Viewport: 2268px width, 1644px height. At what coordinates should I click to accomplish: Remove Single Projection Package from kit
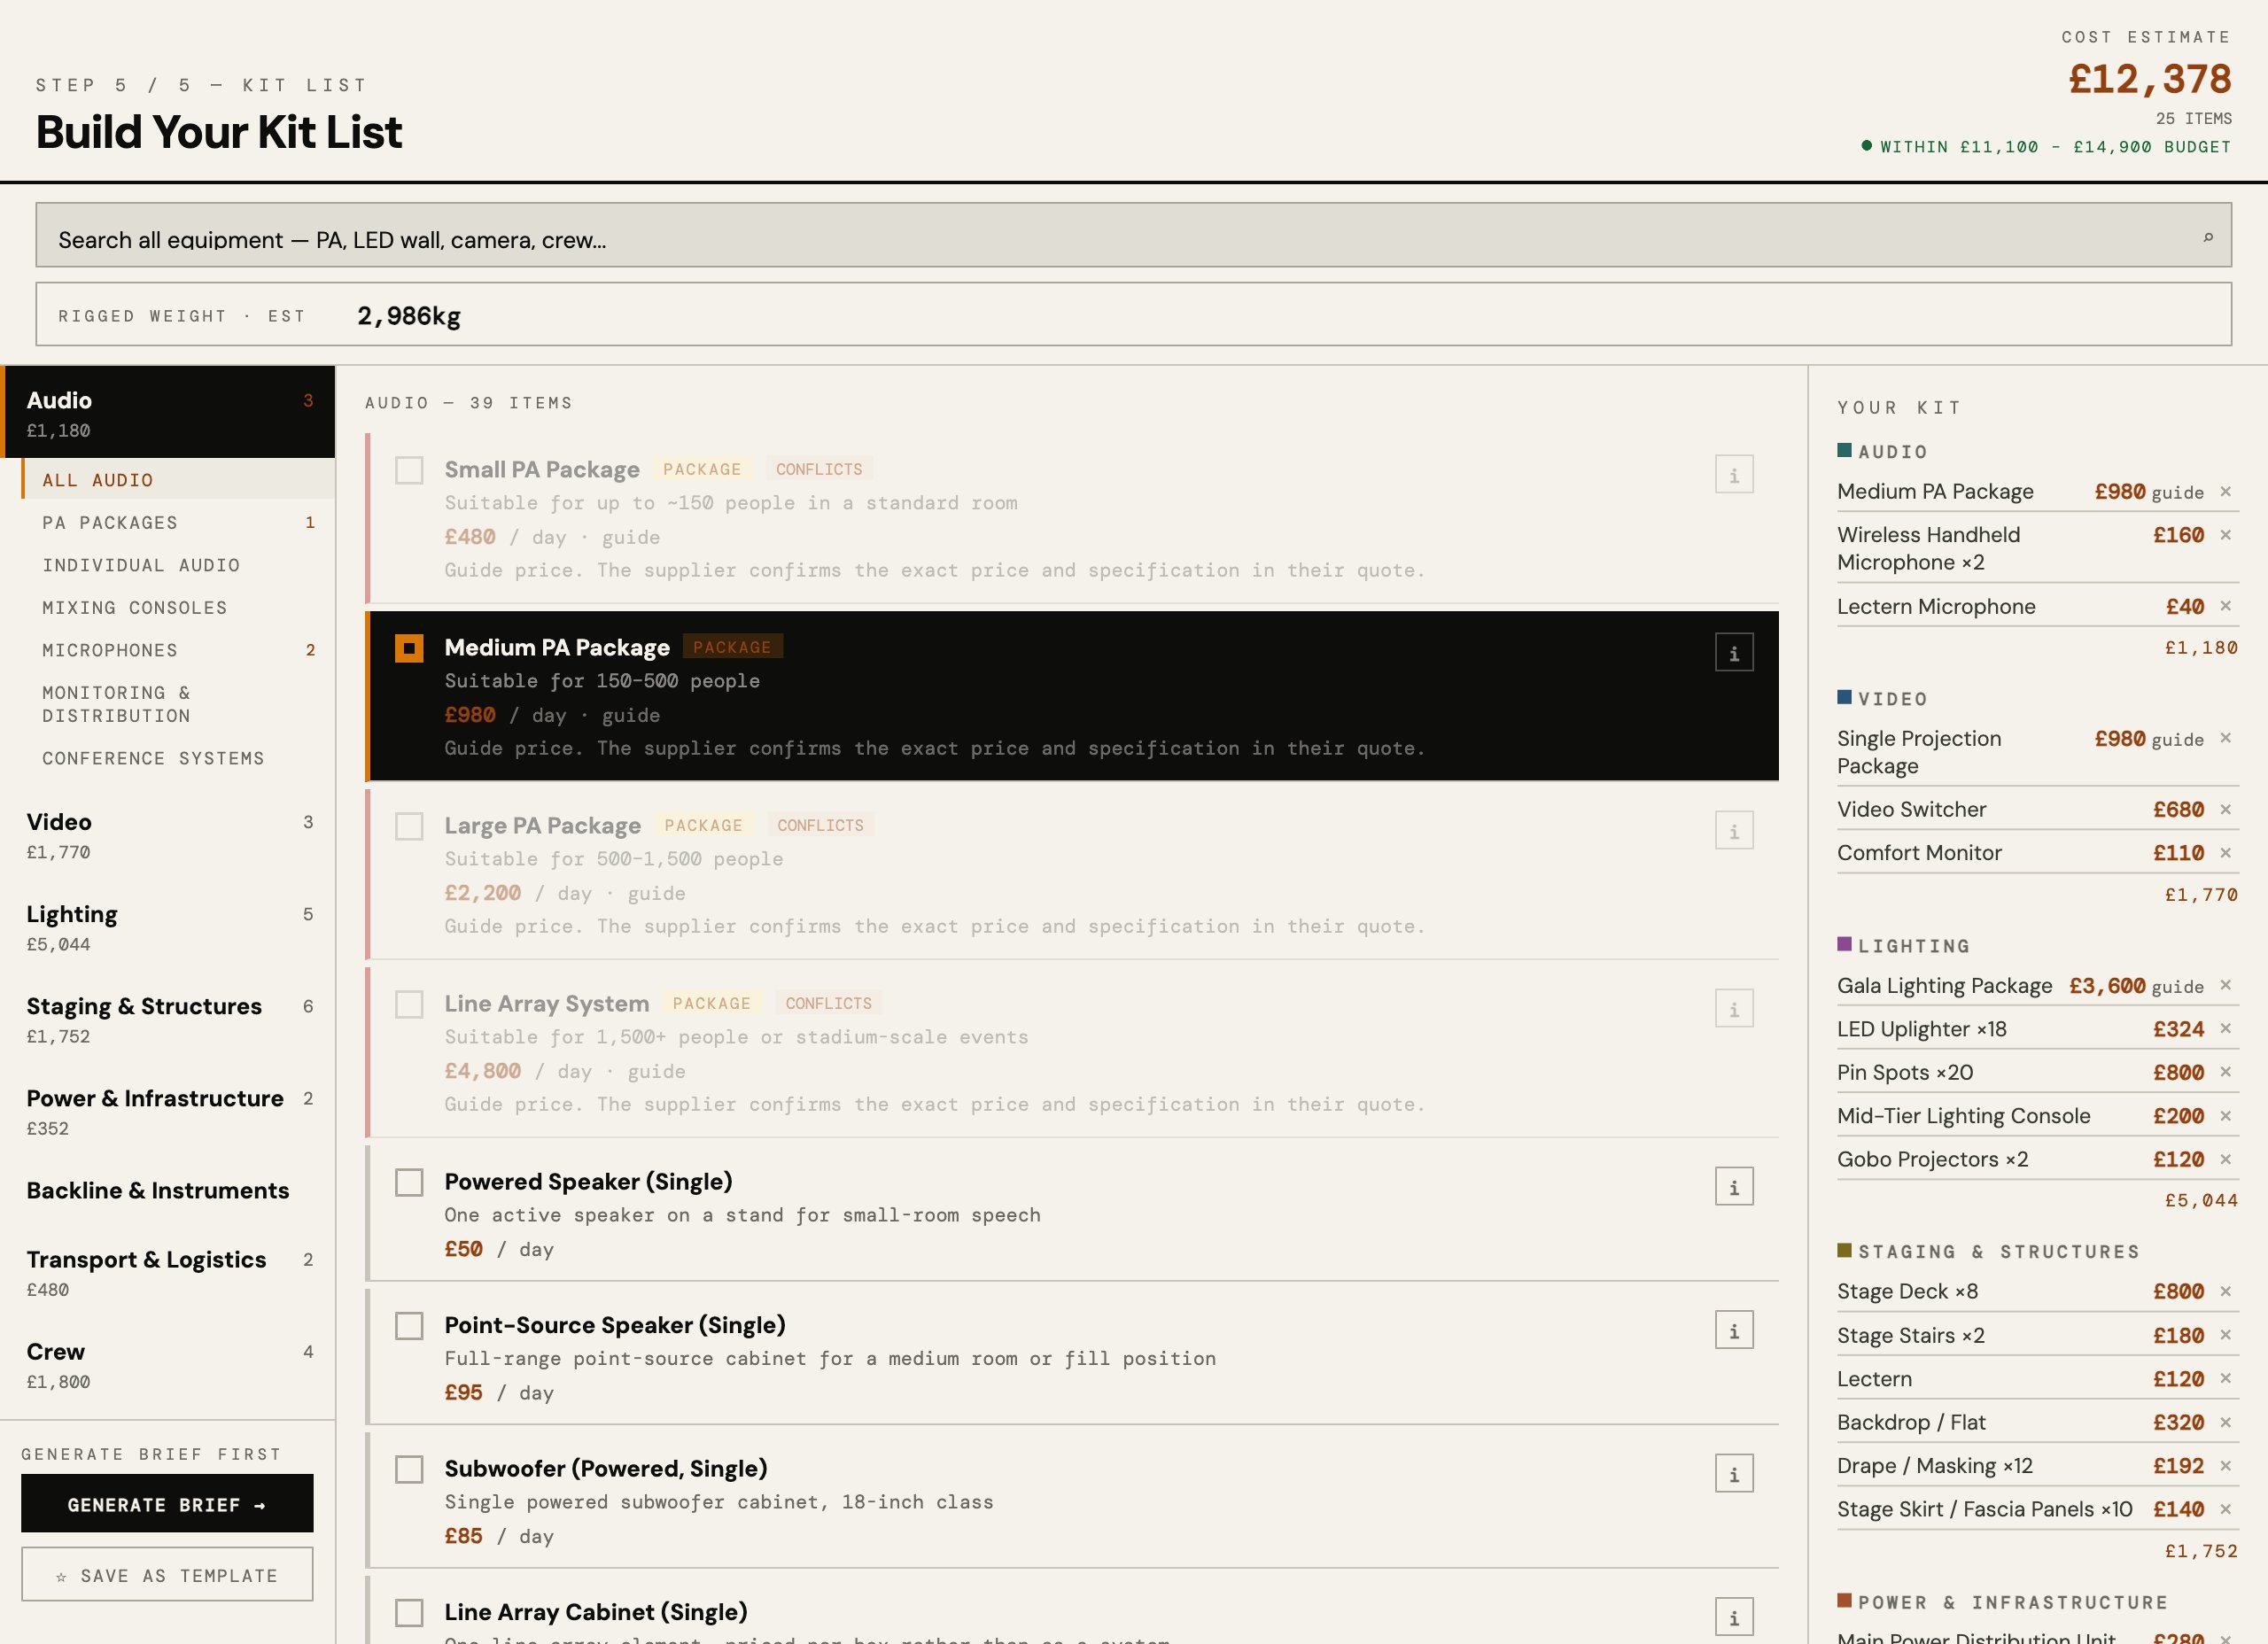pyautogui.click(x=2226, y=738)
